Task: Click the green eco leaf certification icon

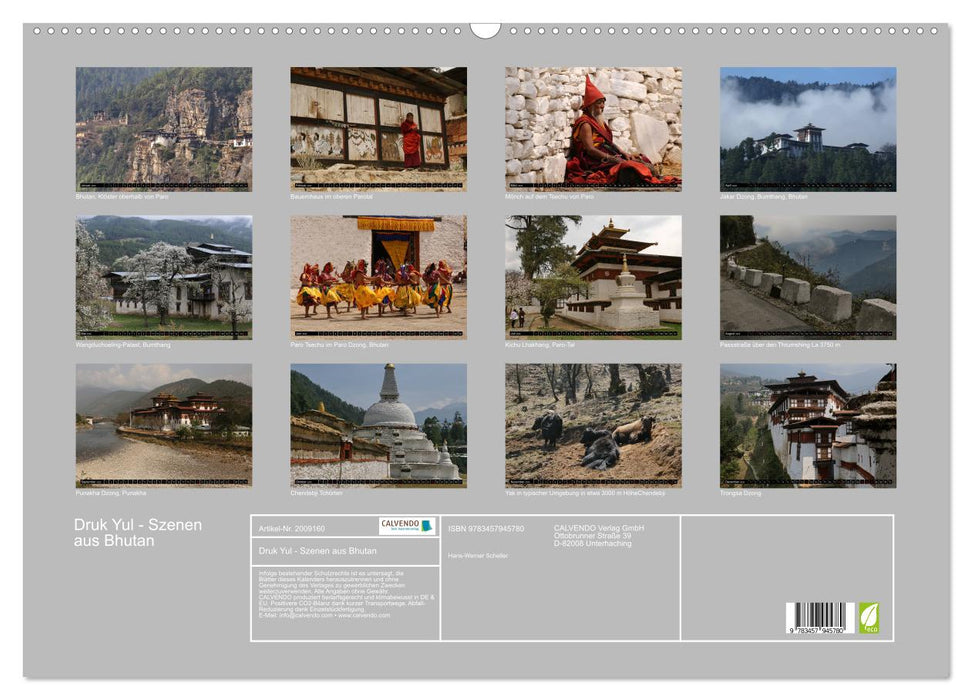Action: 868,616
